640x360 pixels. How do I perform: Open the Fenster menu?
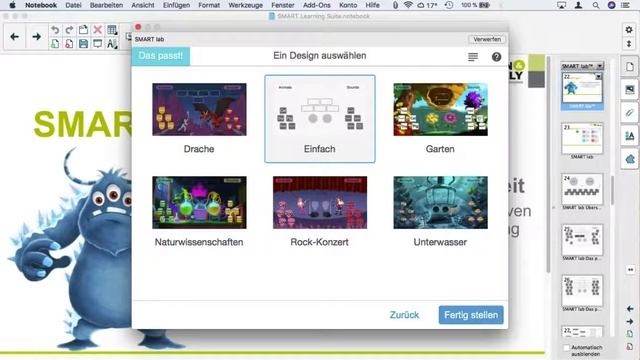pos(283,5)
